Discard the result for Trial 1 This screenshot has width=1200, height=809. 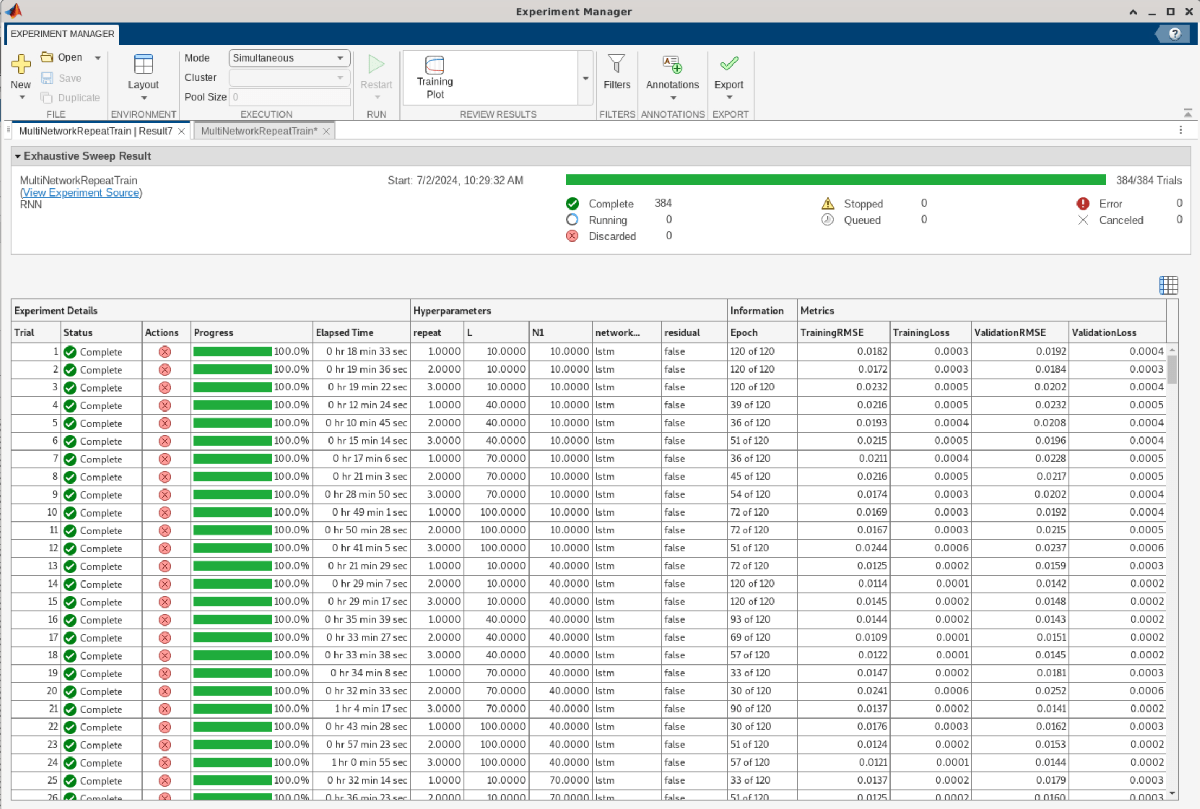tap(164, 352)
